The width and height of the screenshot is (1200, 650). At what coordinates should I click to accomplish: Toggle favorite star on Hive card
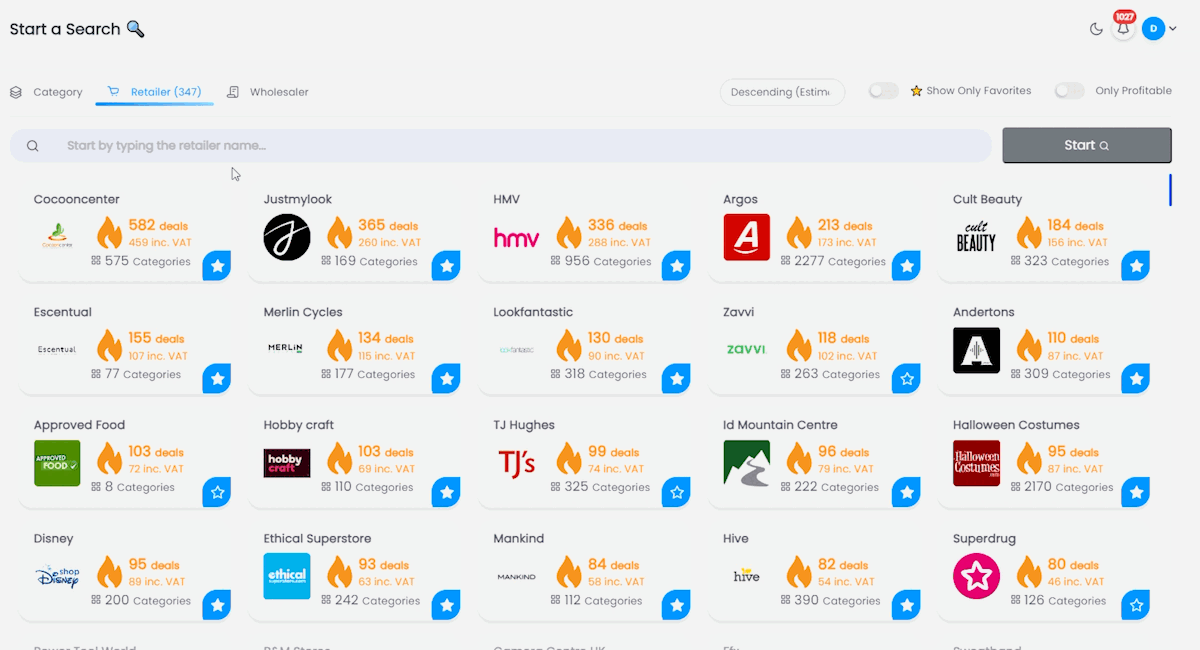point(907,606)
